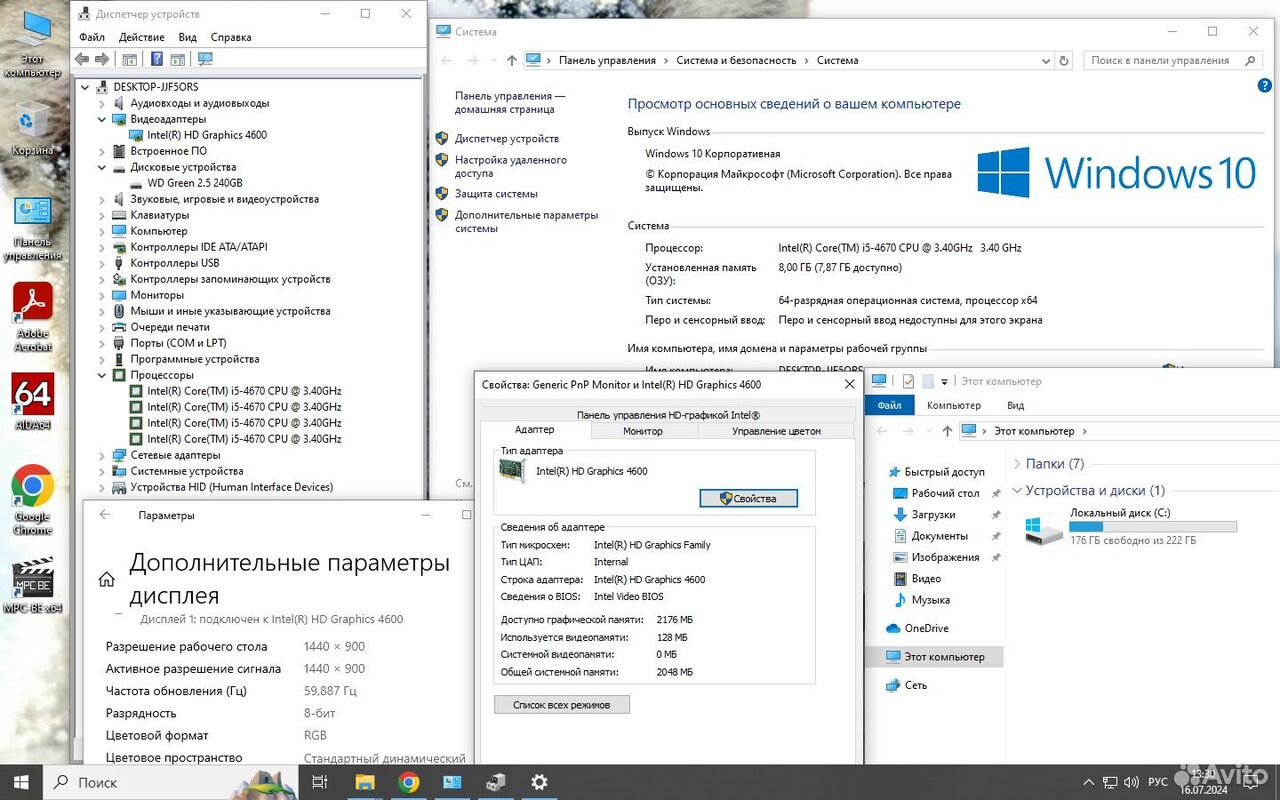The width and height of the screenshot is (1280, 800).
Task: Open the Файл menu in Device Manager
Action: [92, 37]
